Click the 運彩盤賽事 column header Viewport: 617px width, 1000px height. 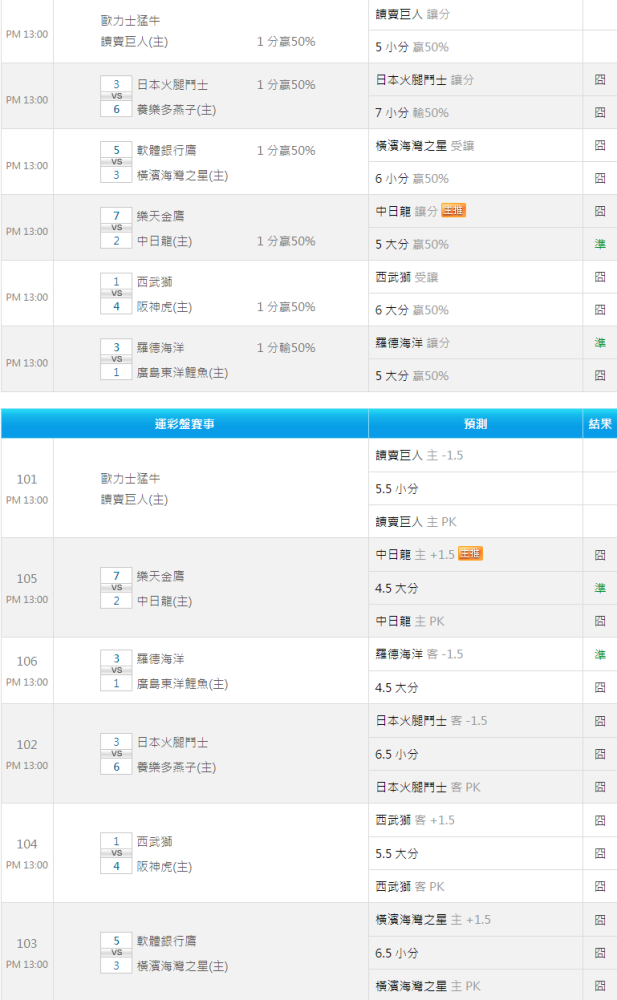pyautogui.click(x=184, y=423)
